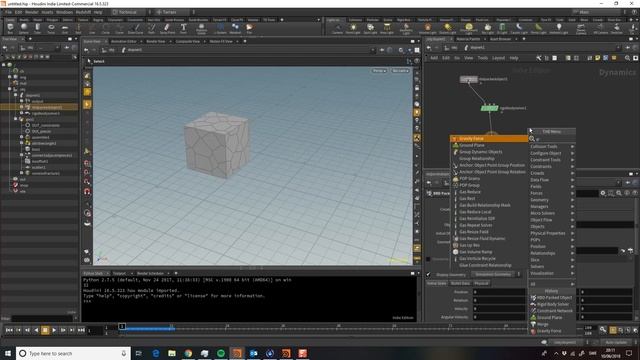Viewport: 640px width, 360px height.
Task: Expand the Micro Solvers submenu
Action: [552, 213]
